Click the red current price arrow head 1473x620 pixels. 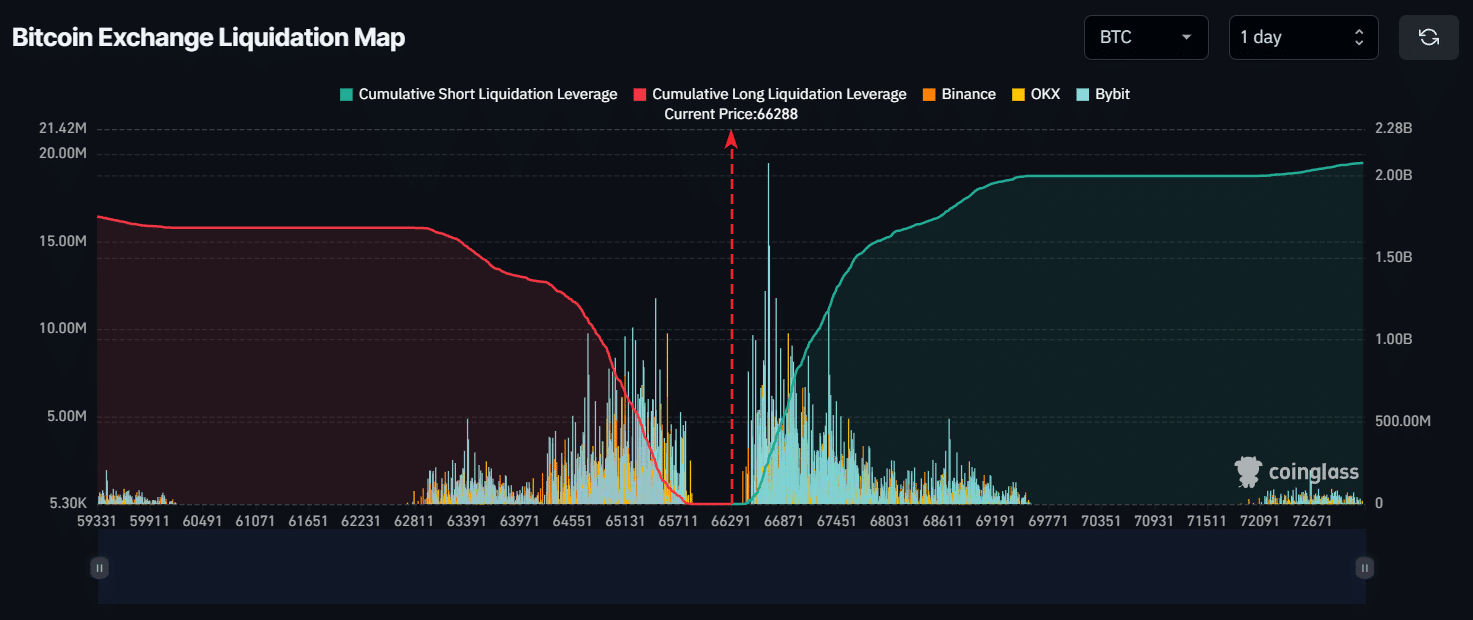[x=731, y=140]
